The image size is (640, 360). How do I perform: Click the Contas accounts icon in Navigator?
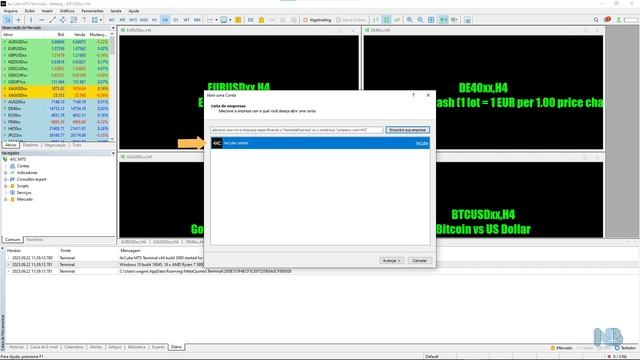[13, 166]
